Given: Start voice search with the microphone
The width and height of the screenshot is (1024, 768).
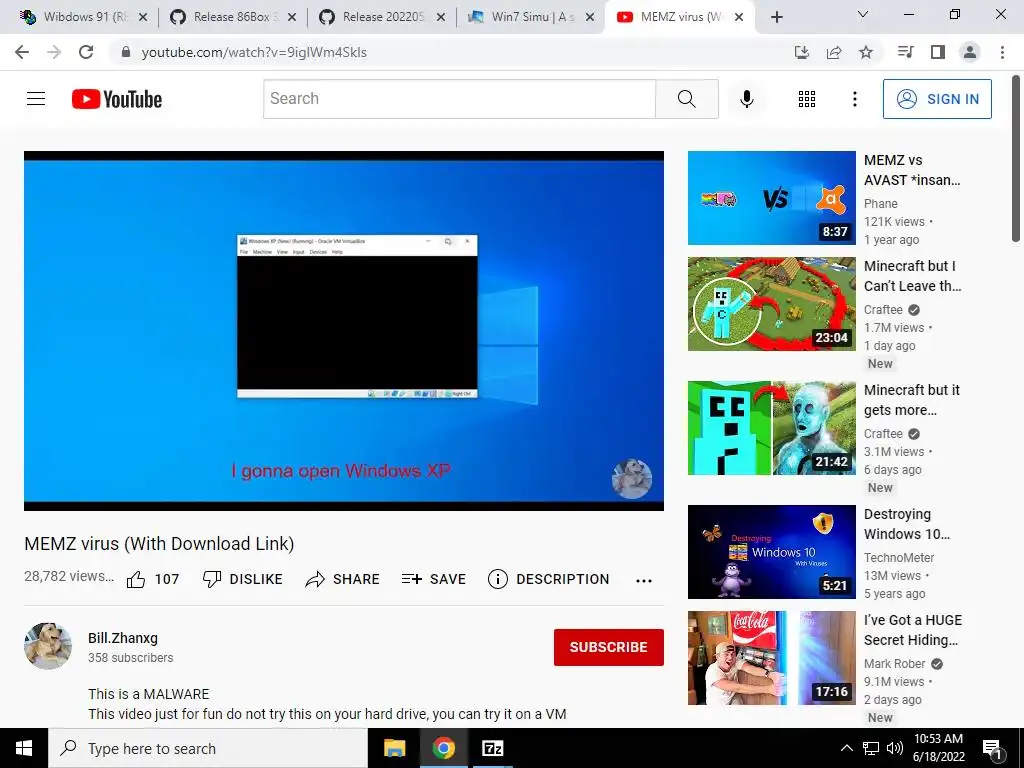Looking at the screenshot, I should [x=746, y=99].
